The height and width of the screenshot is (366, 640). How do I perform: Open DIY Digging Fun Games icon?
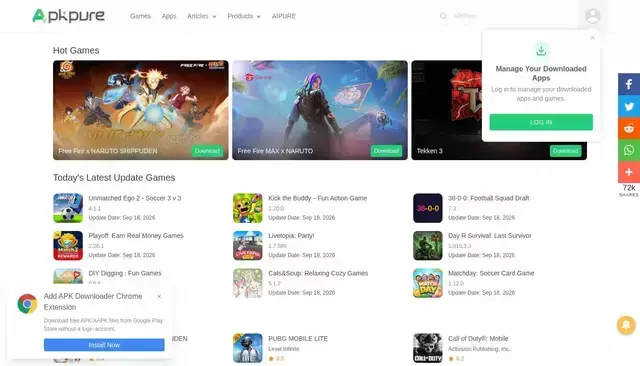68,277
